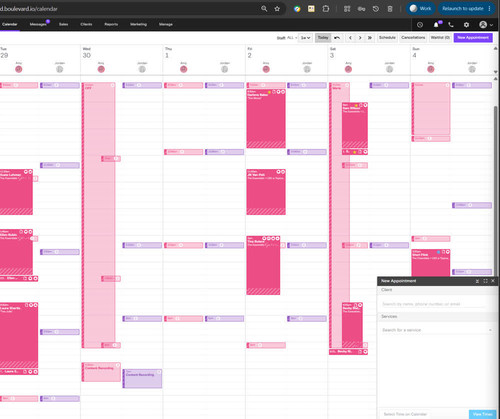Click the history clock extension icon
Screen dimensions: 500x419
click(376, 9)
